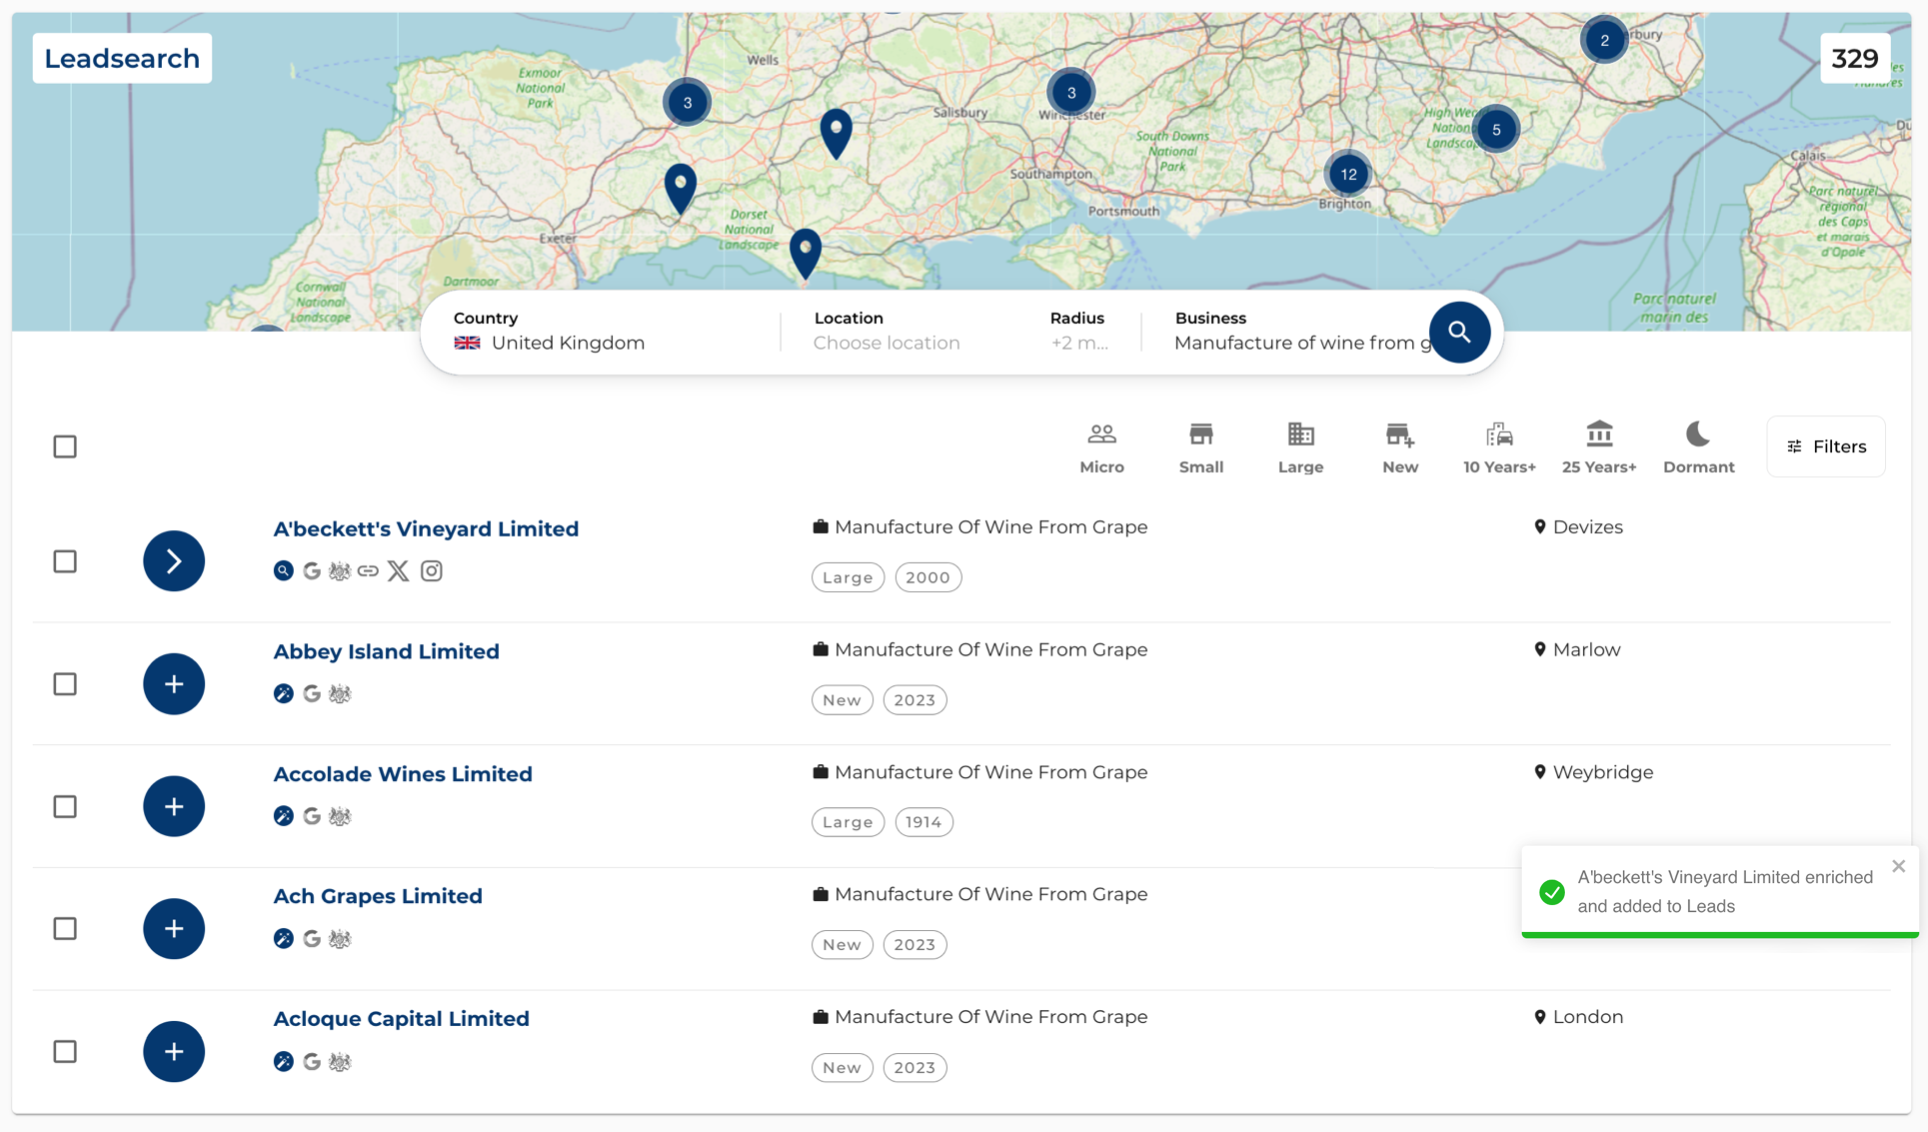Tick the checkbox next to Ach Grapes Limited
This screenshot has width=1928, height=1132.
[64, 928]
